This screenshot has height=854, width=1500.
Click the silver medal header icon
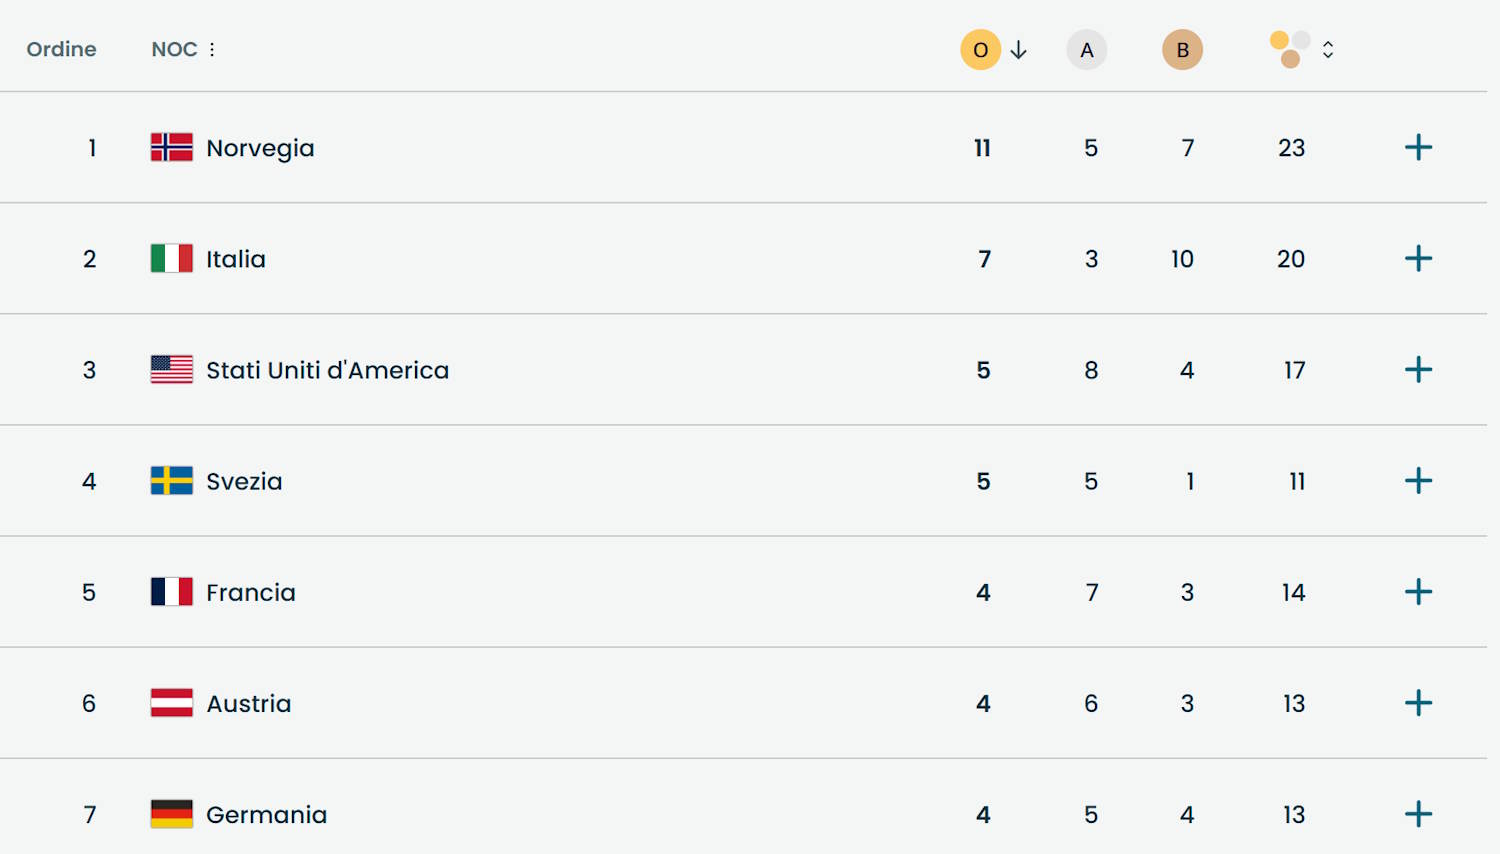[1086, 50]
